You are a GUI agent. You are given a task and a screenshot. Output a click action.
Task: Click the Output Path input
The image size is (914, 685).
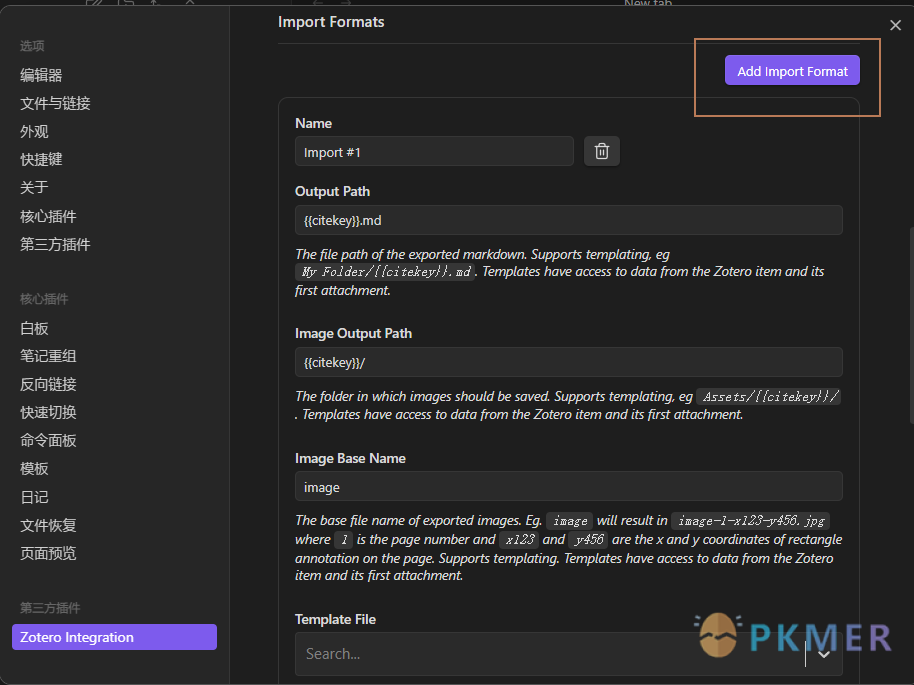click(x=568, y=220)
